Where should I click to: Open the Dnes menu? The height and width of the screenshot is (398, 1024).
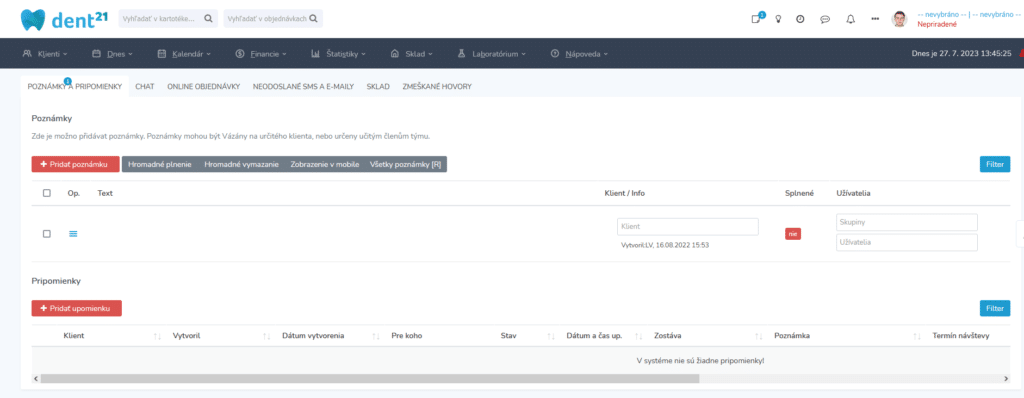pyautogui.click(x=112, y=54)
